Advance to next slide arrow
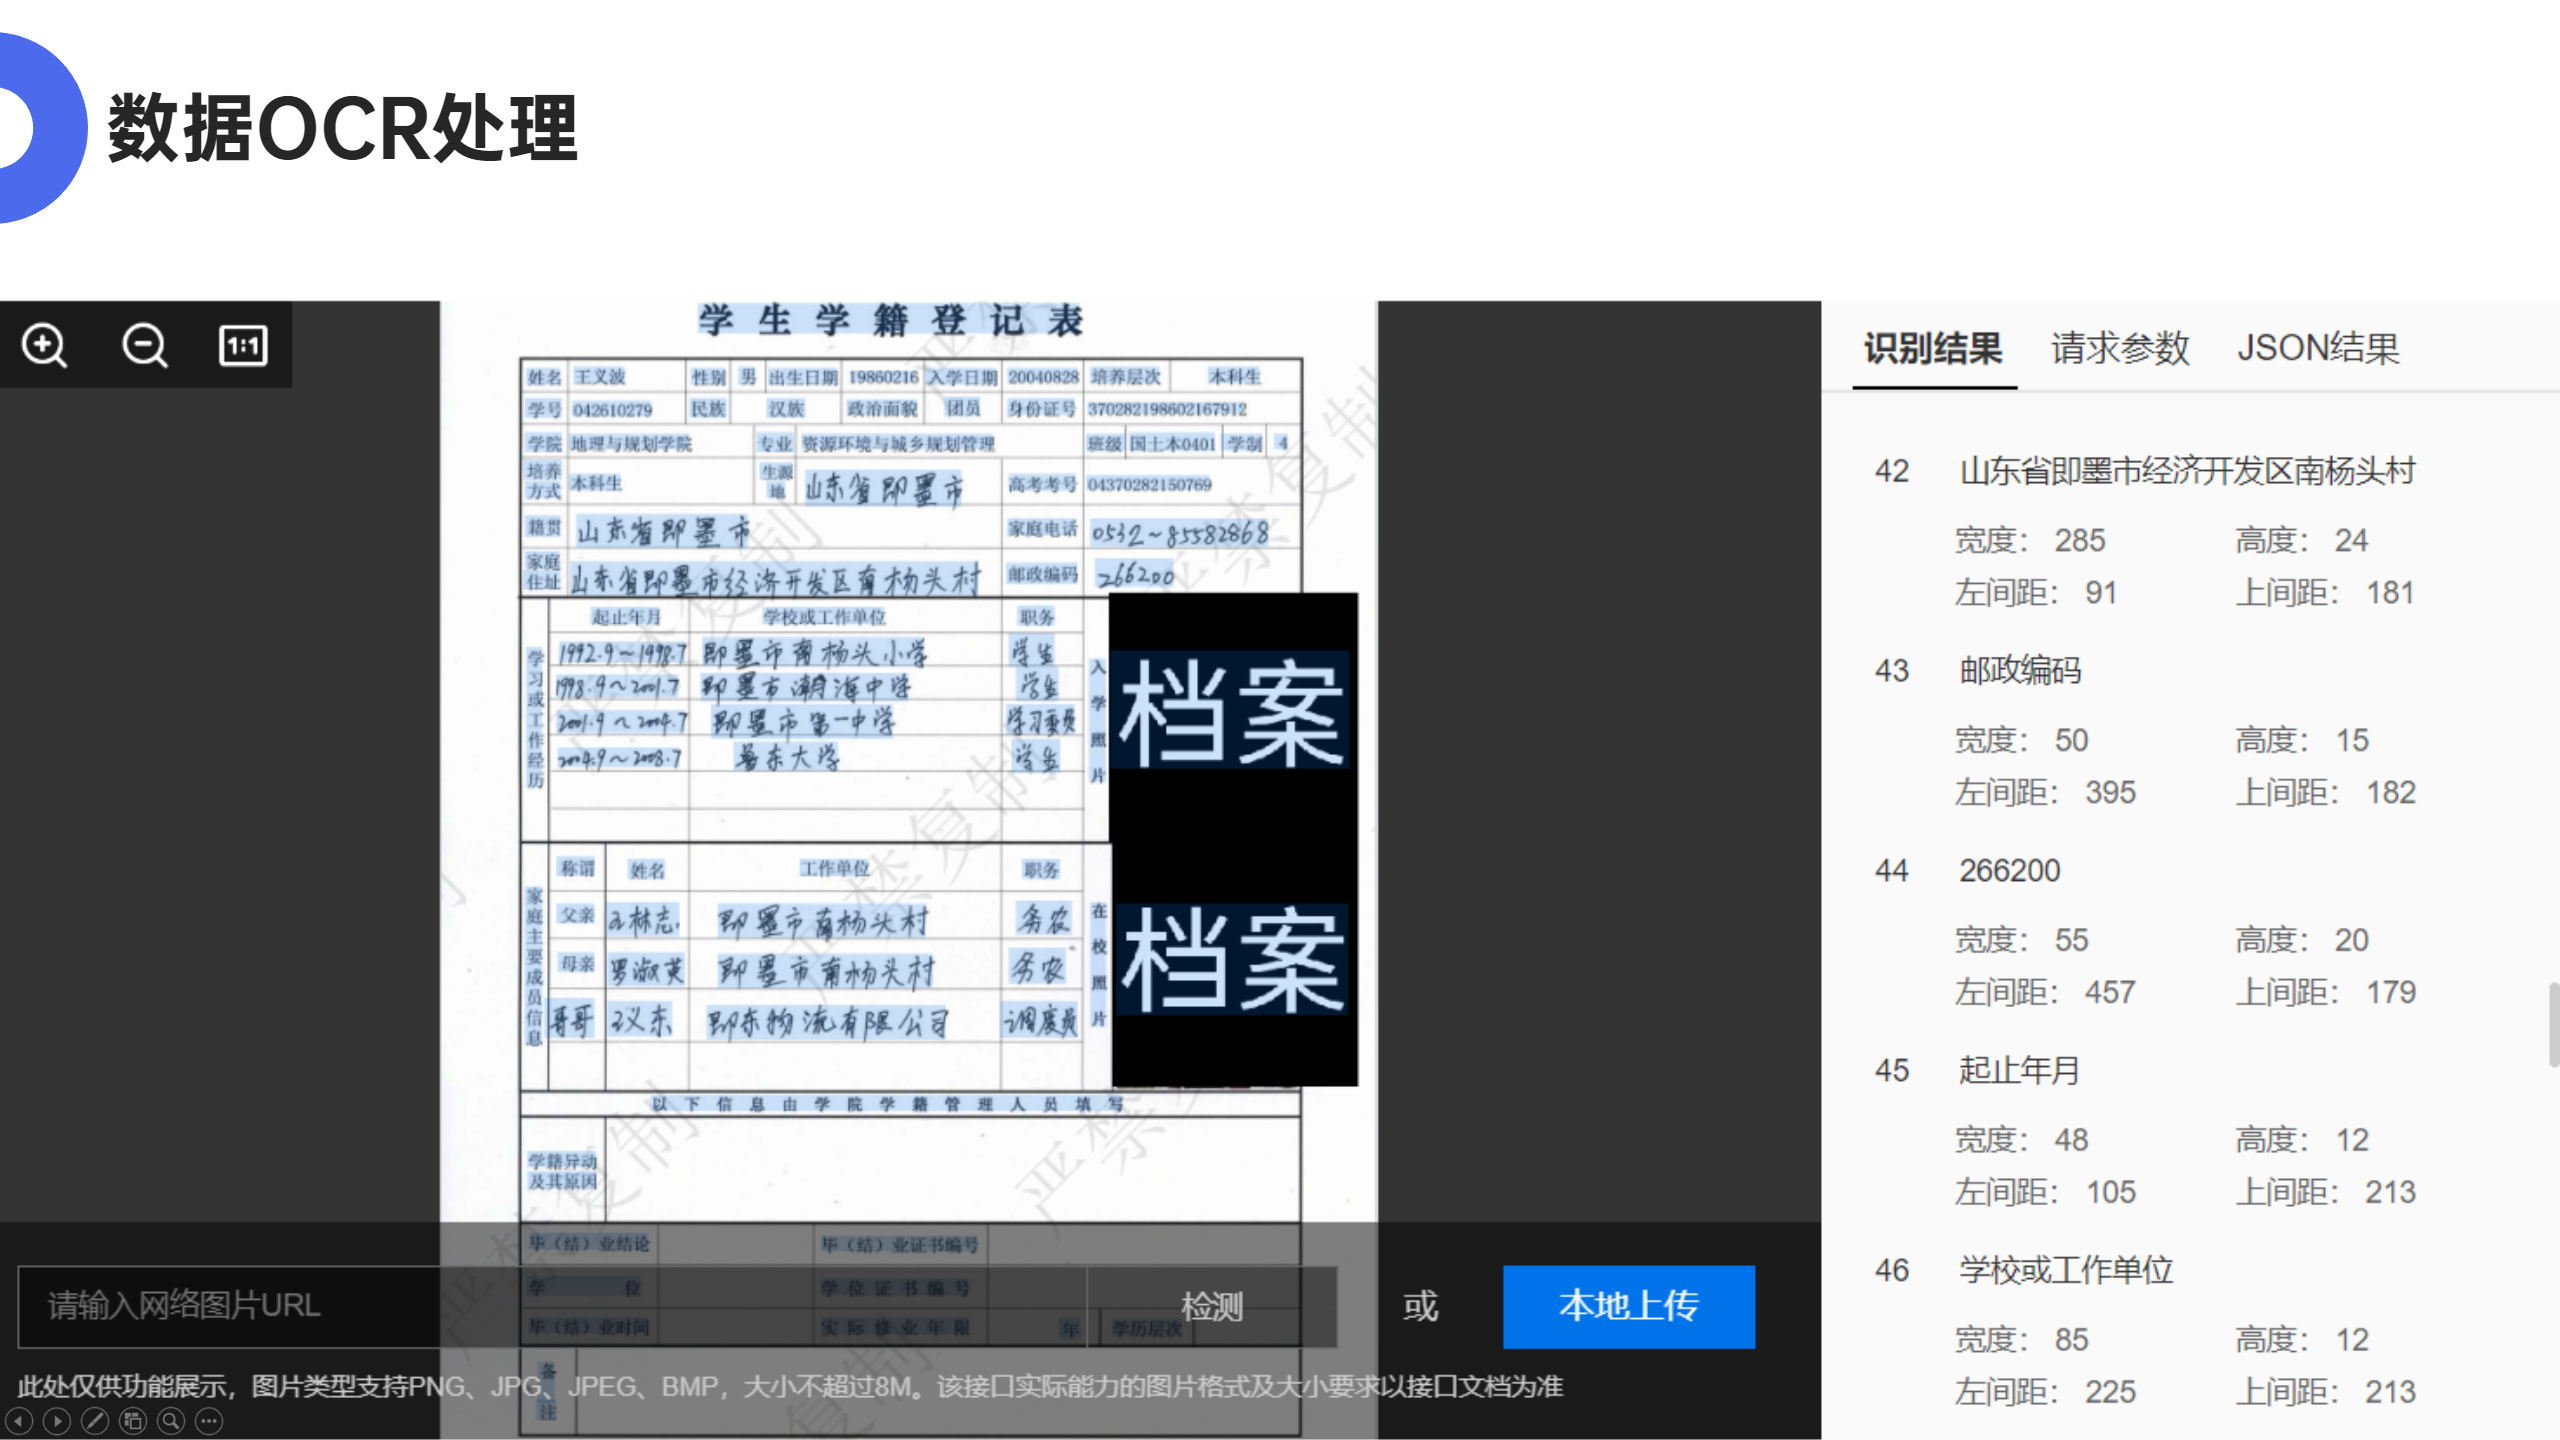This screenshot has height=1440, width=2560. click(x=57, y=1421)
